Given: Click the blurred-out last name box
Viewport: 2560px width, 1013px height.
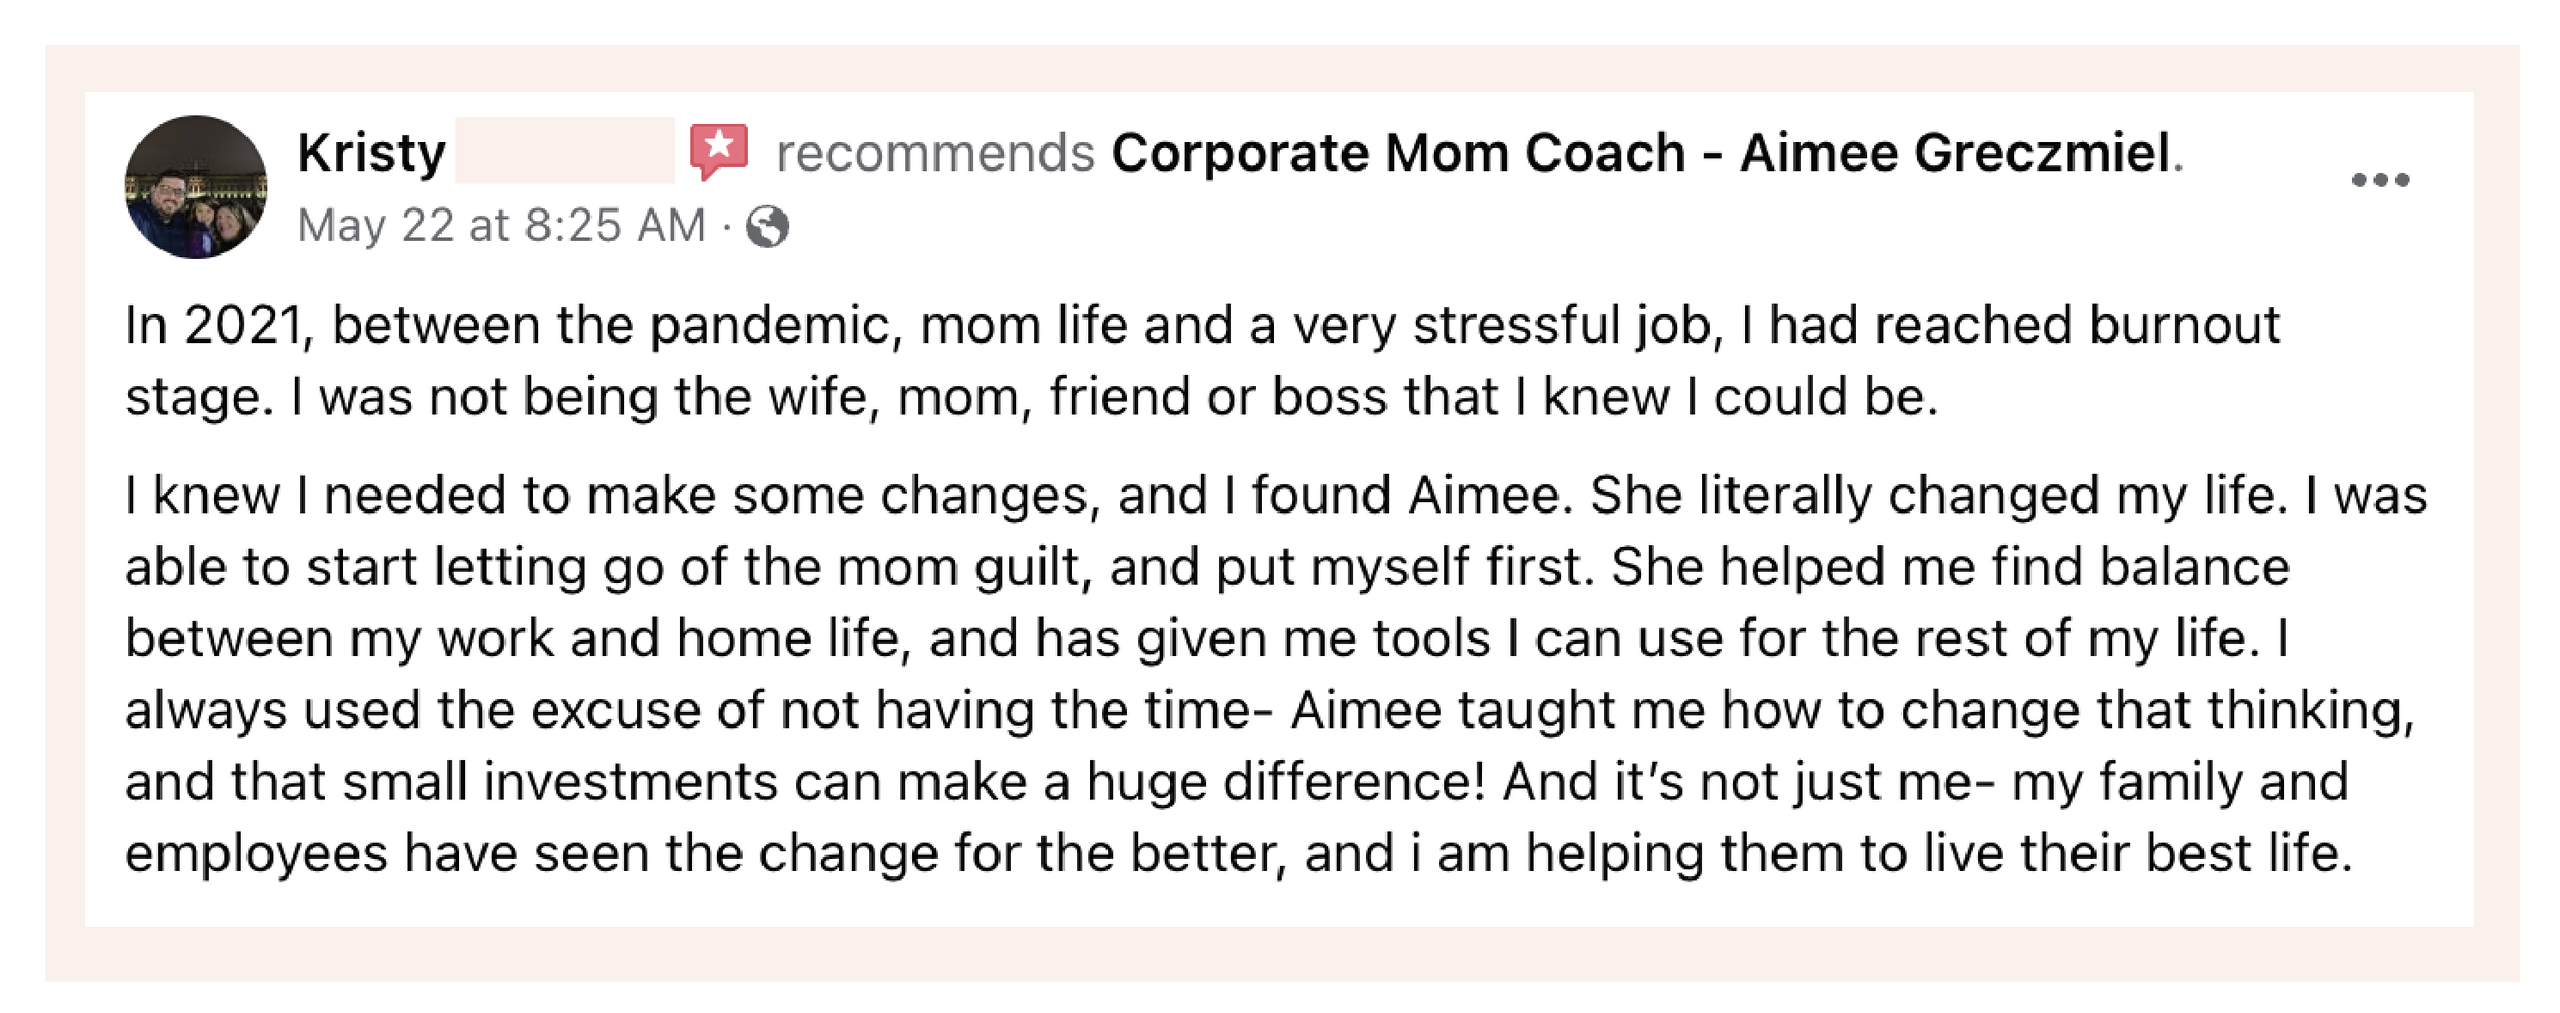Looking at the screenshot, I should (x=565, y=150).
